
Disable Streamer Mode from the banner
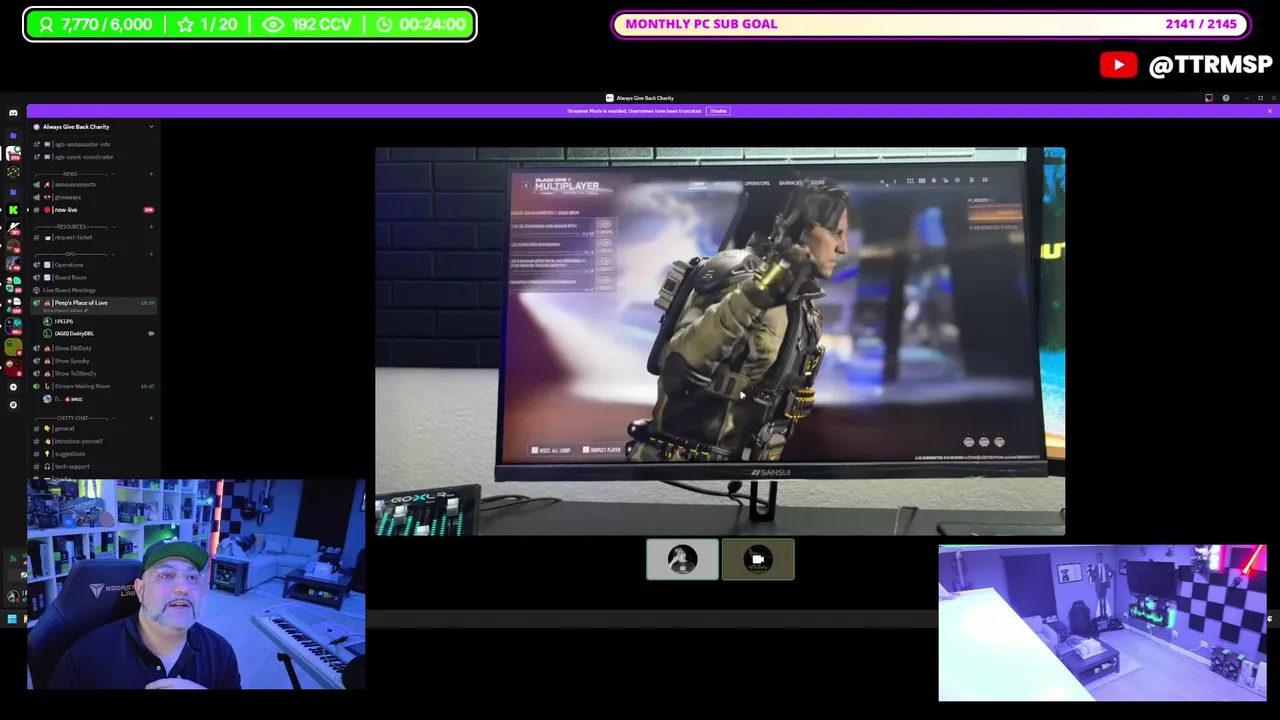click(718, 110)
